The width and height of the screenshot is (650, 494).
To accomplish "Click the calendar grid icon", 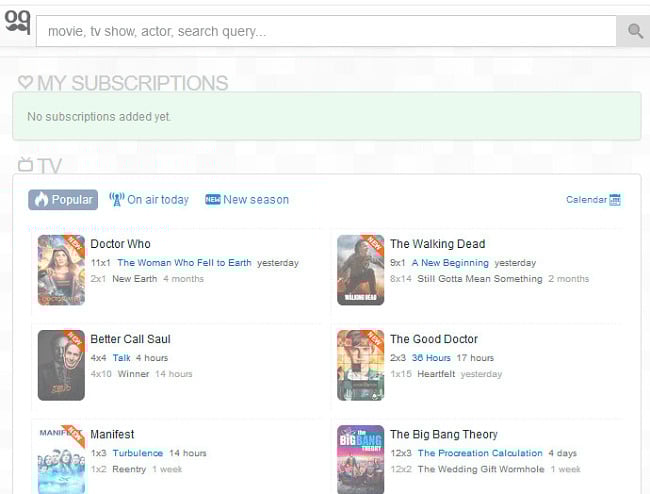I will [x=615, y=200].
